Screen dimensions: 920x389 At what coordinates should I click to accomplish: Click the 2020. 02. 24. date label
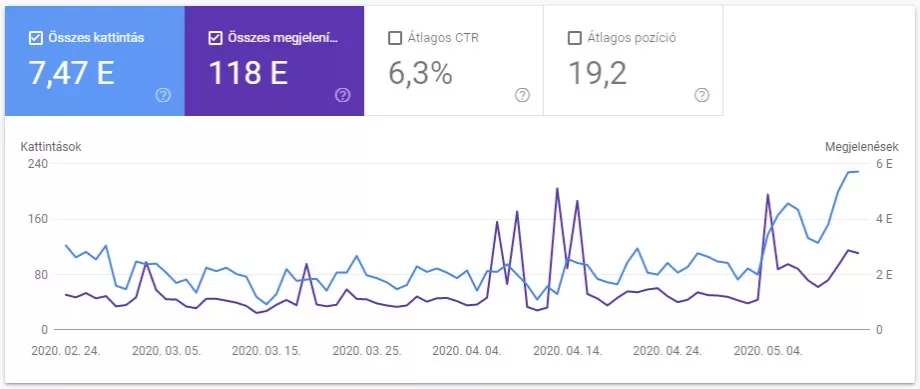coord(66,351)
